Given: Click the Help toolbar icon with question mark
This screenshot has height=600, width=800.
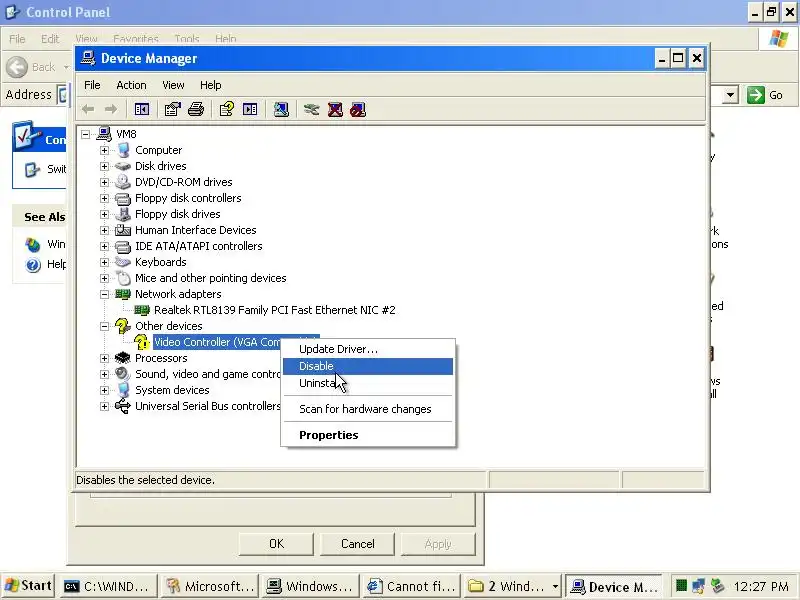Looking at the screenshot, I should click(x=227, y=109).
